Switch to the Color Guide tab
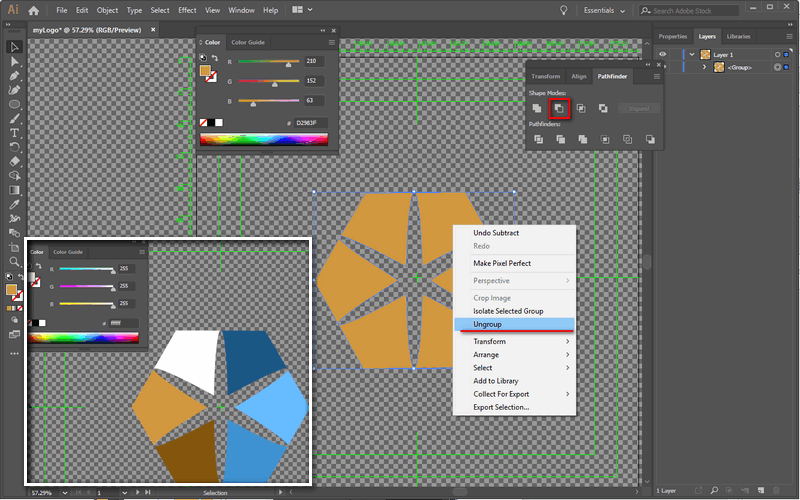The height and width of the screenshot is (500, 800). click(248, 43)
